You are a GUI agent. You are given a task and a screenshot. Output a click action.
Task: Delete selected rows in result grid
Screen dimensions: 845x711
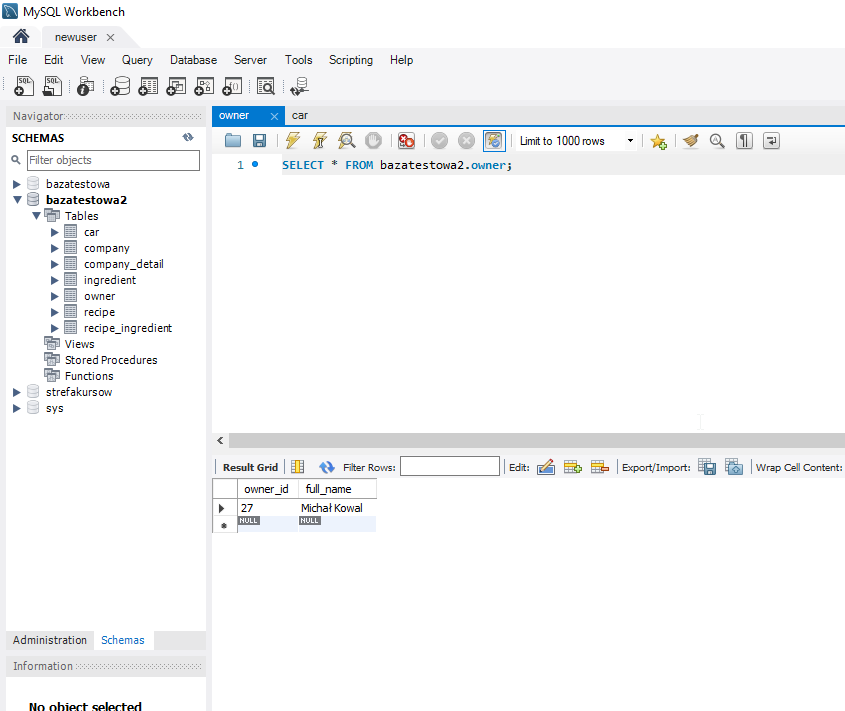click(599, 467)
